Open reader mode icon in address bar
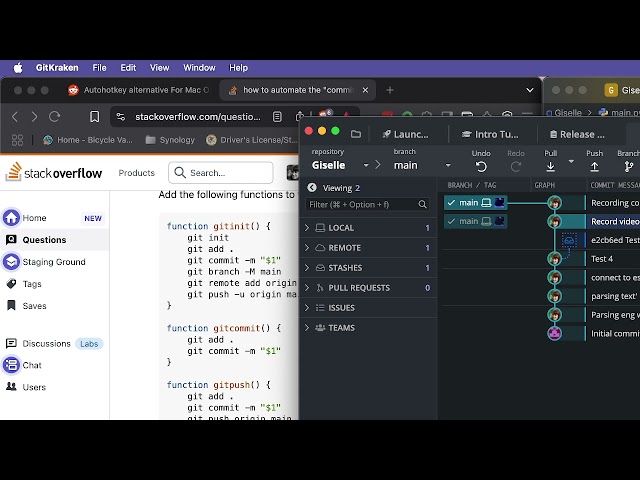The image size is (640, 480). tap(277, 117)
